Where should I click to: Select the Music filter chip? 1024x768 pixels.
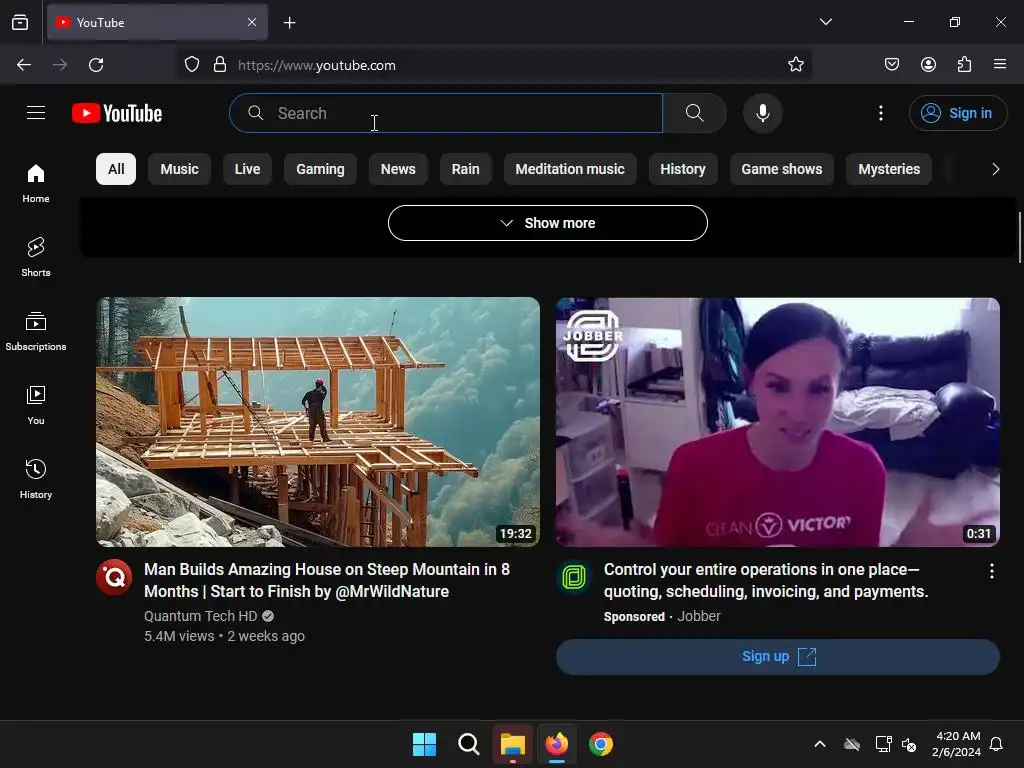click(180, 169)
